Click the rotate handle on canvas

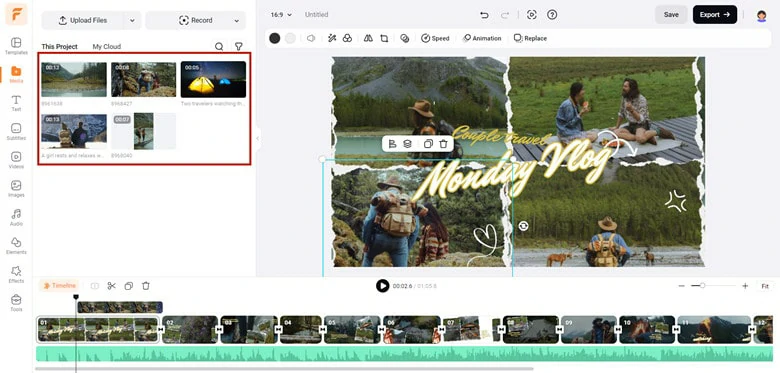pyautogui.click(x=523, y=226)
